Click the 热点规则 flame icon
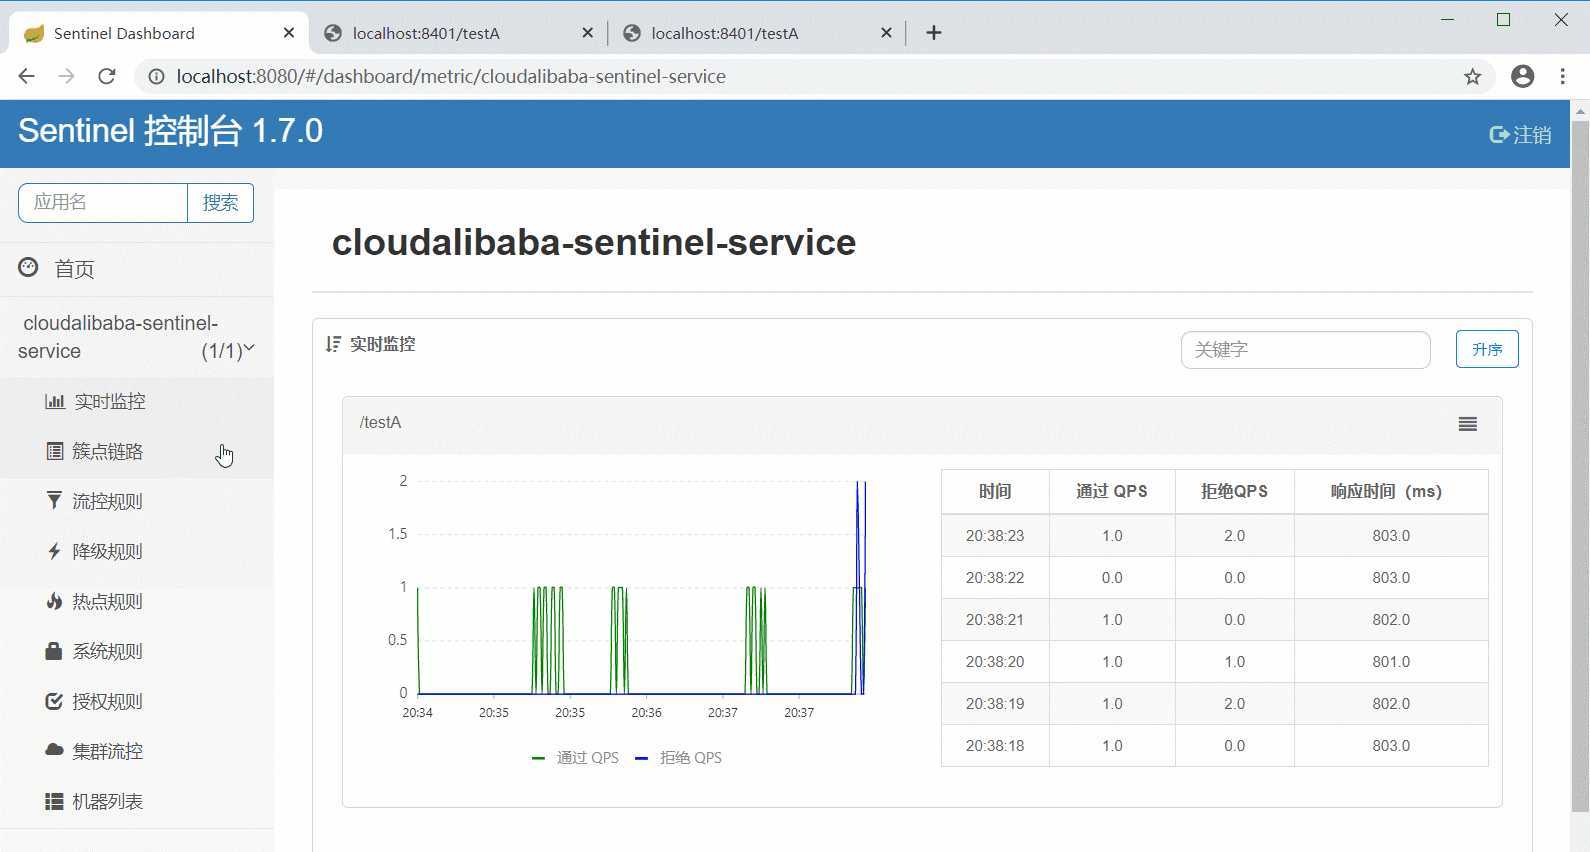This screenshot has height=852, width=1590. [x=54, y=601]
